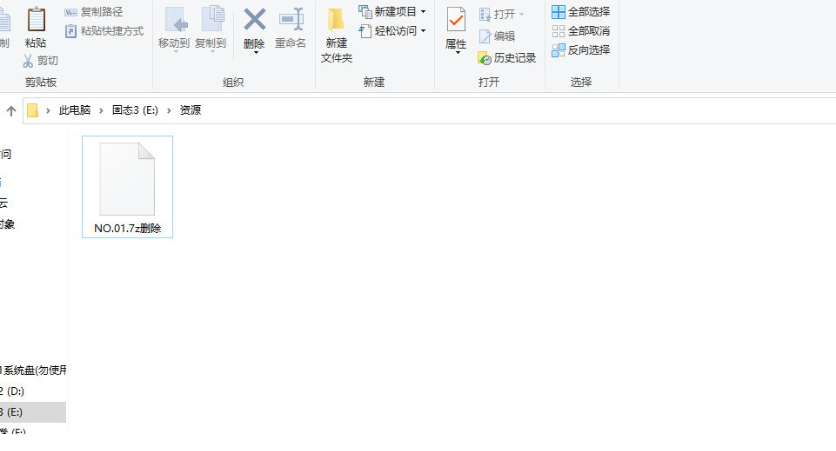
Task: Click the Select All (全部选择) icon
Action: [x=558, y=12]
